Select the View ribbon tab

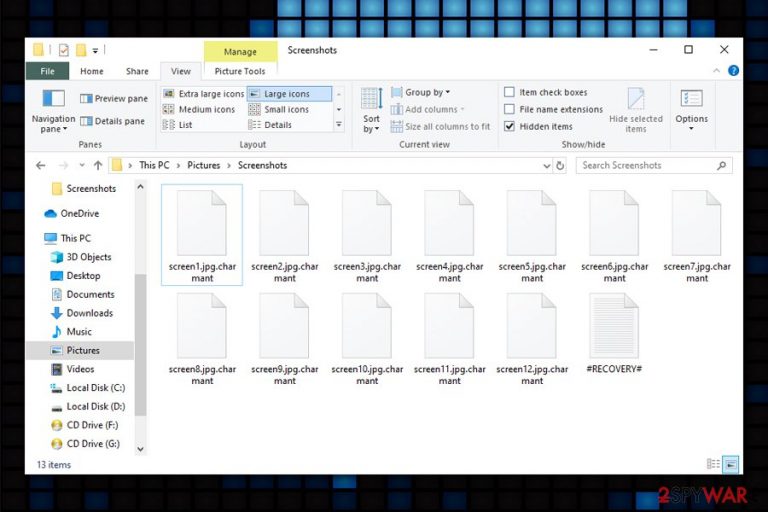[x=181, y=71]
